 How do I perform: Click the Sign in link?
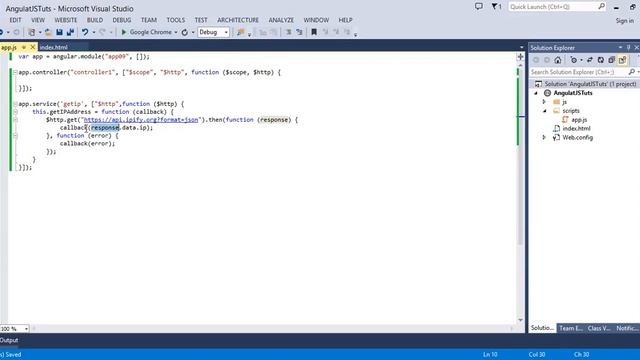pos(625,20)
